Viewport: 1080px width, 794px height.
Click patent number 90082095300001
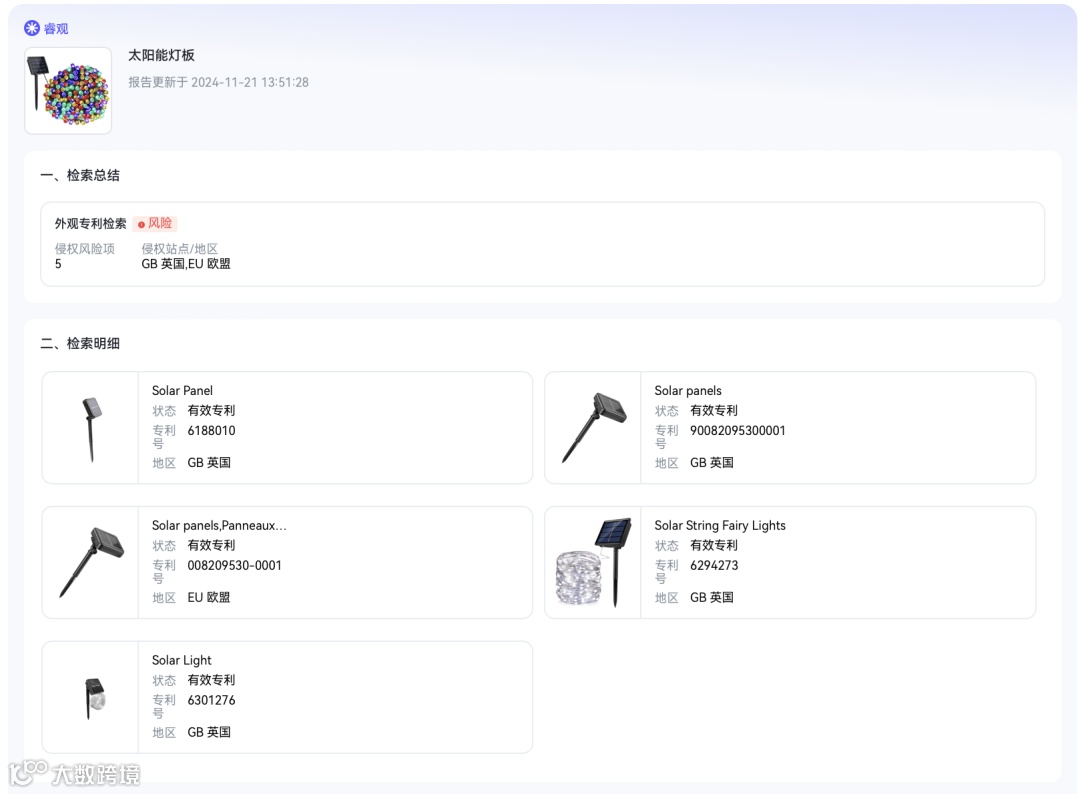pyautogui.click(x=738, y=430)
